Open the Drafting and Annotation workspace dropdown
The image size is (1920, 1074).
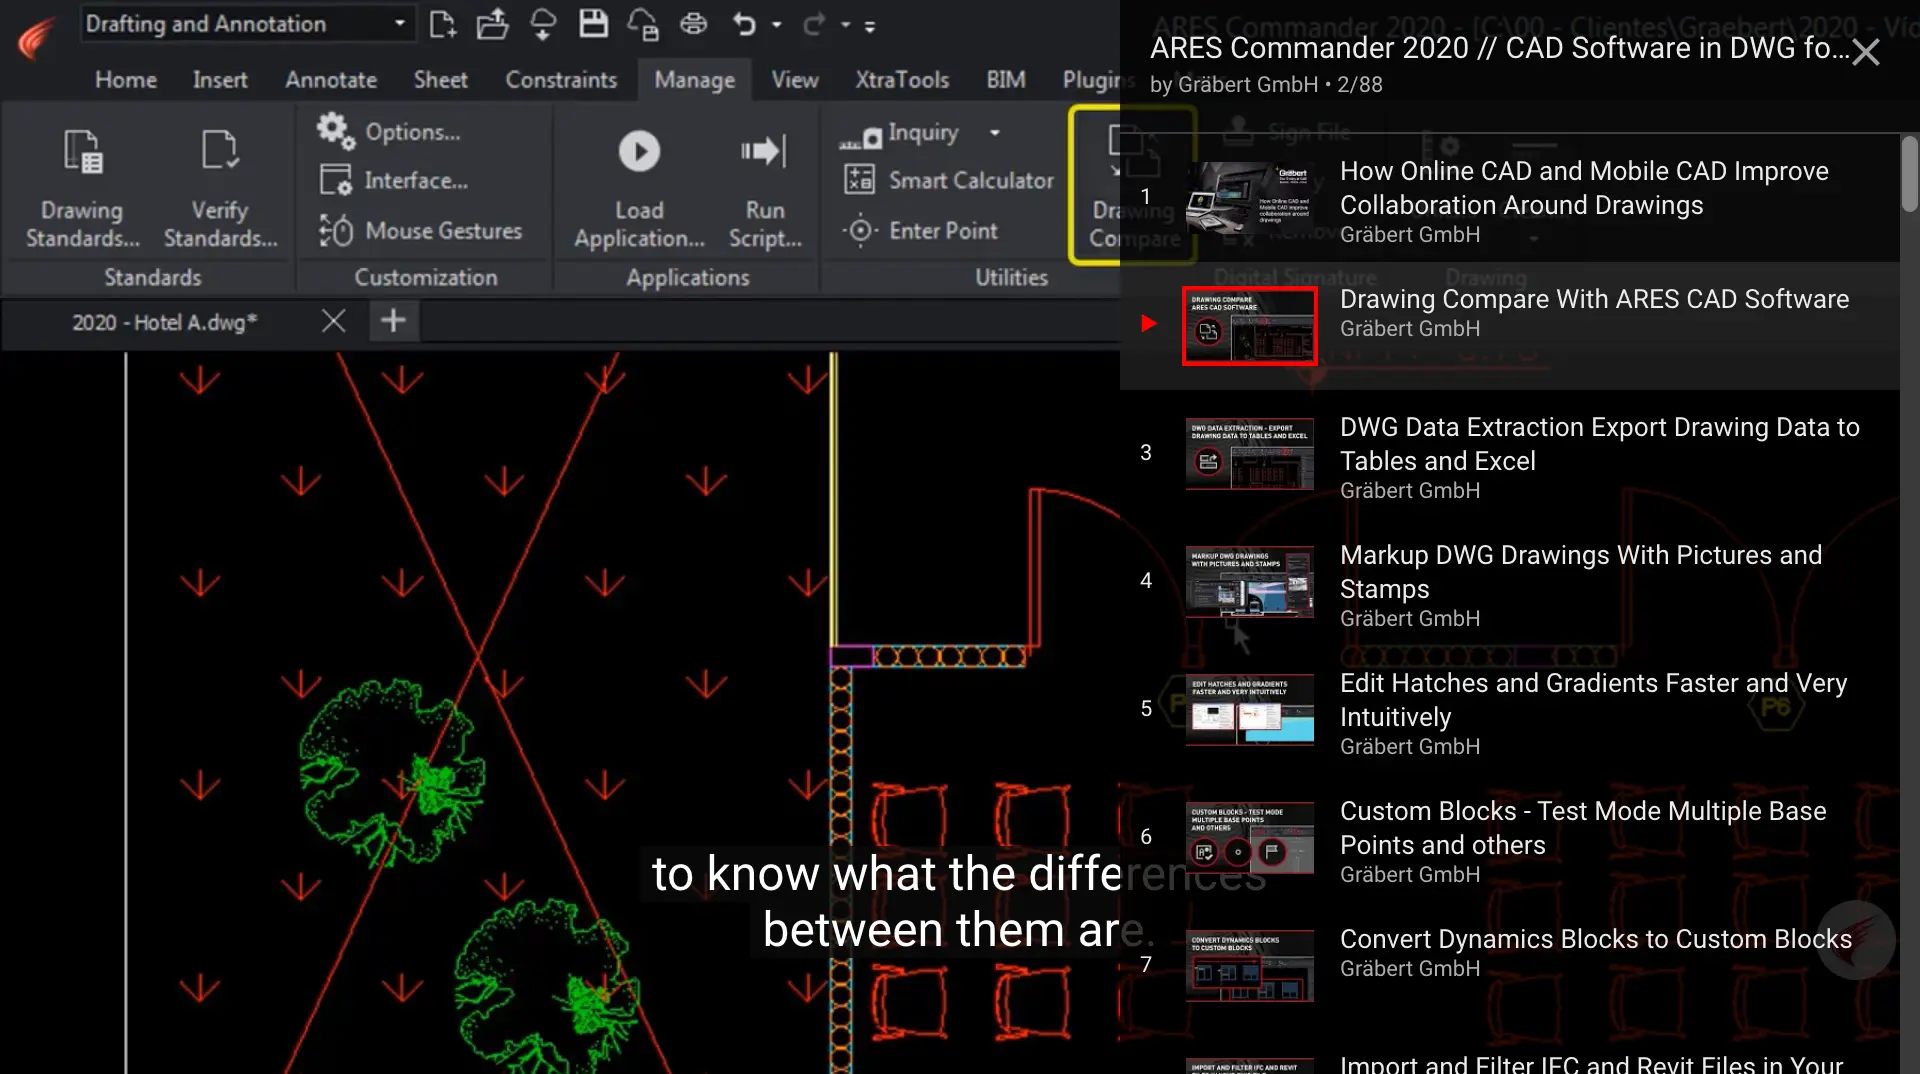pyautogui.click(x=246, y=23)
